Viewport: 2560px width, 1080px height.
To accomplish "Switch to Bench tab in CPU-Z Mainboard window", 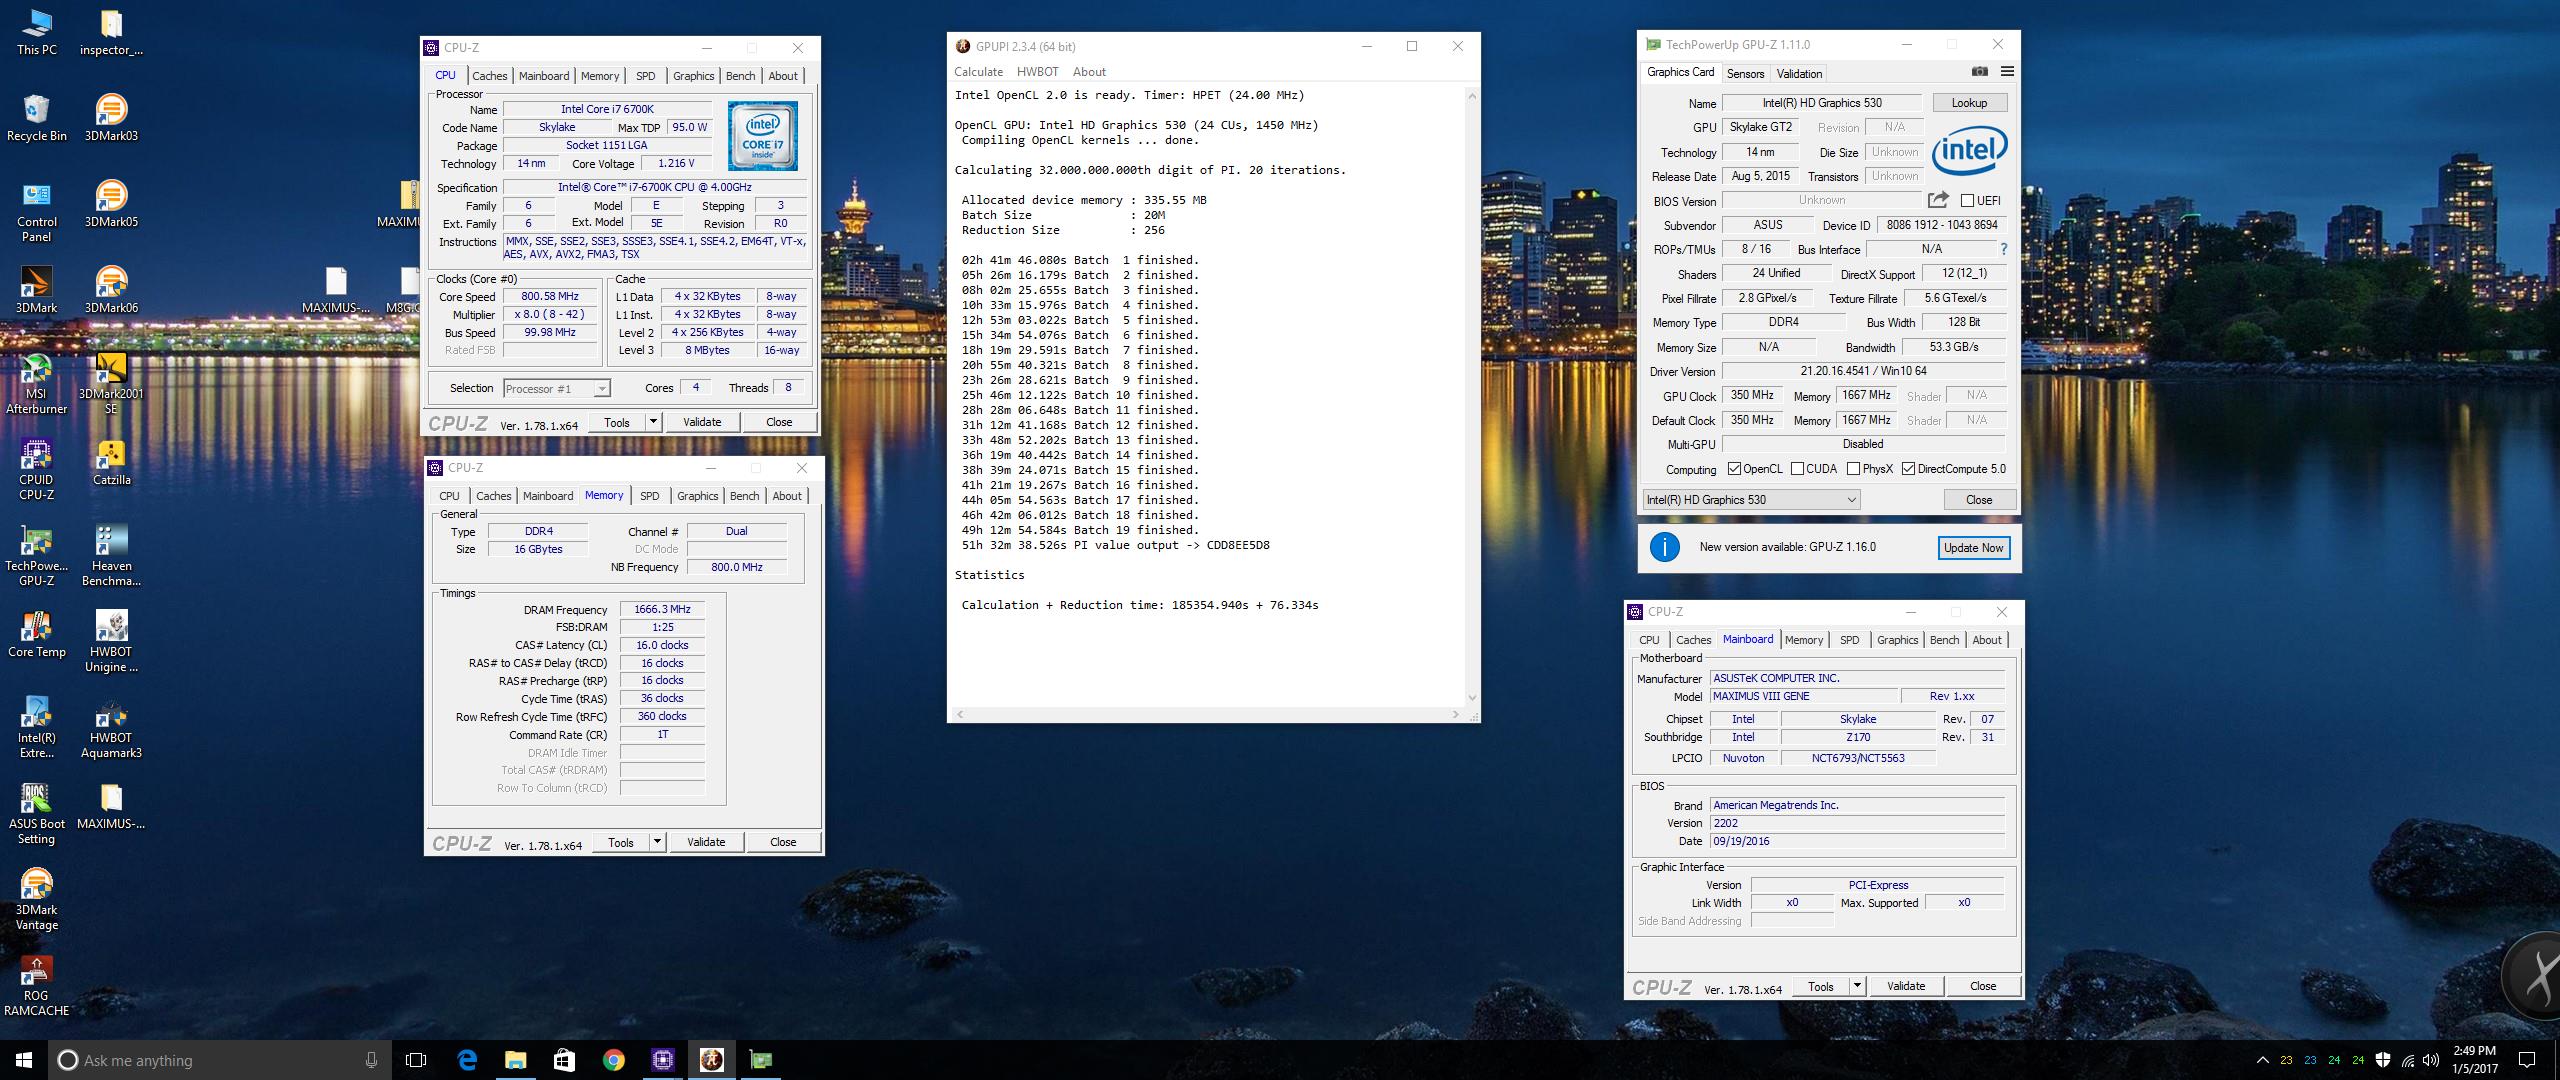I will [x=1944, y=640].
